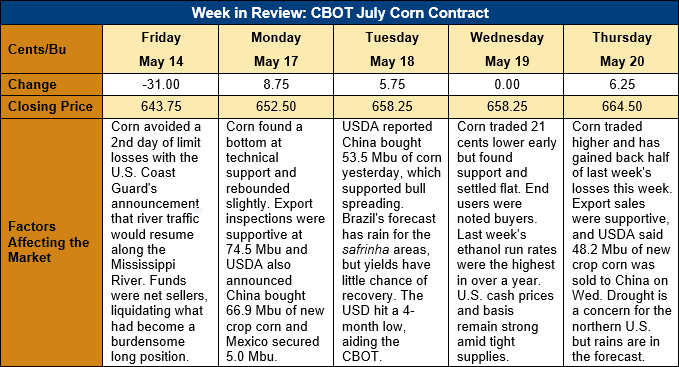Click the 664.50 closing price cell
Image resolution: width=679 pixels, height=367 pixels.
coord(621,106)
